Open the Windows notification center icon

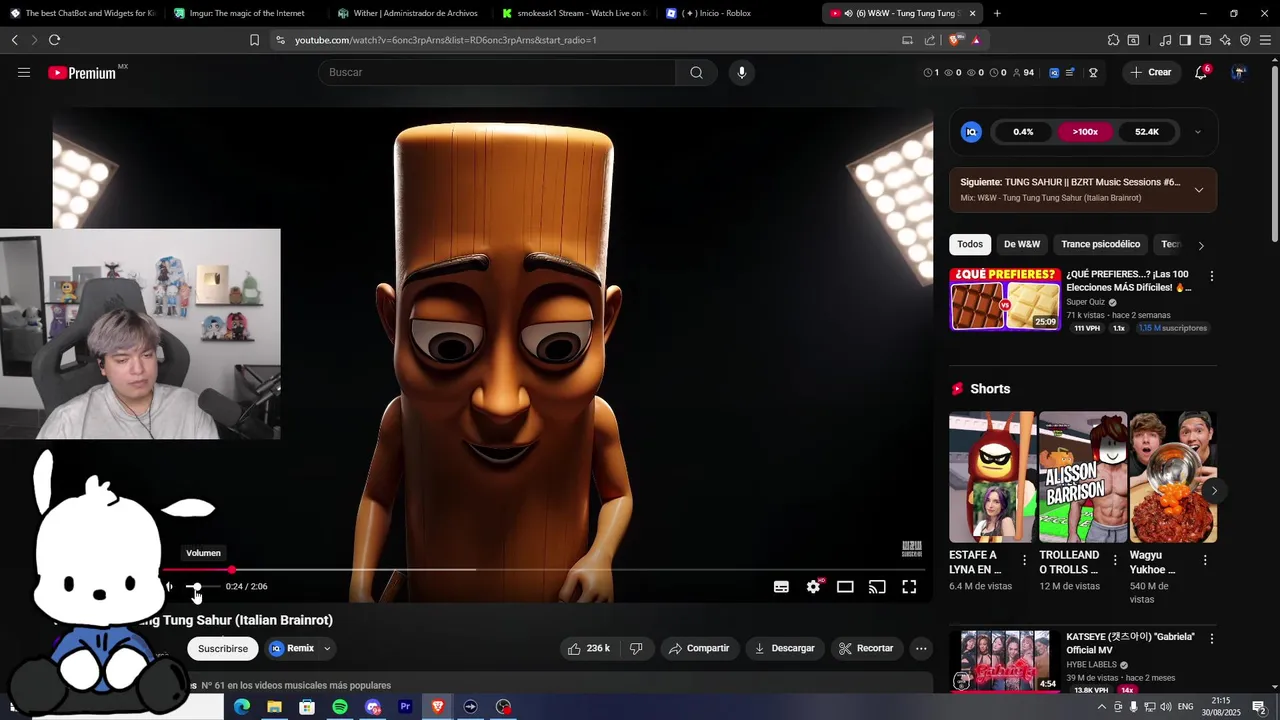coord(1260,707)
